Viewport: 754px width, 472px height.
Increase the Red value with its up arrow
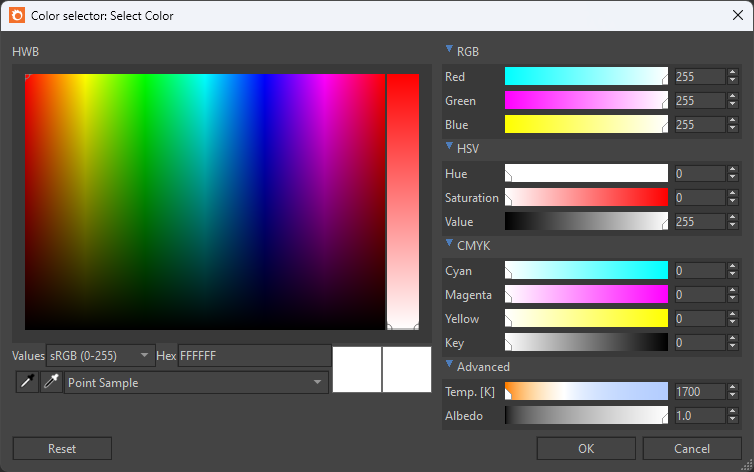click(x=734, y=72)
